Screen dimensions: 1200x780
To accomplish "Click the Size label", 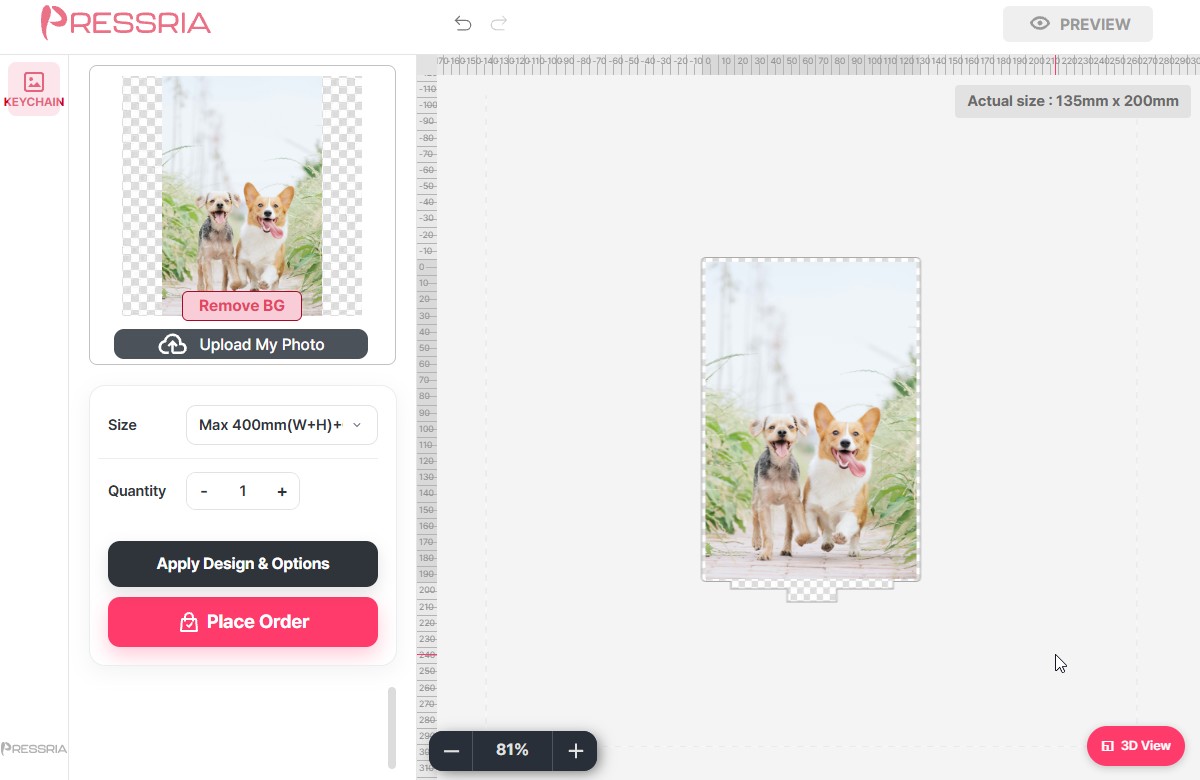I will (x=122, y=425).
